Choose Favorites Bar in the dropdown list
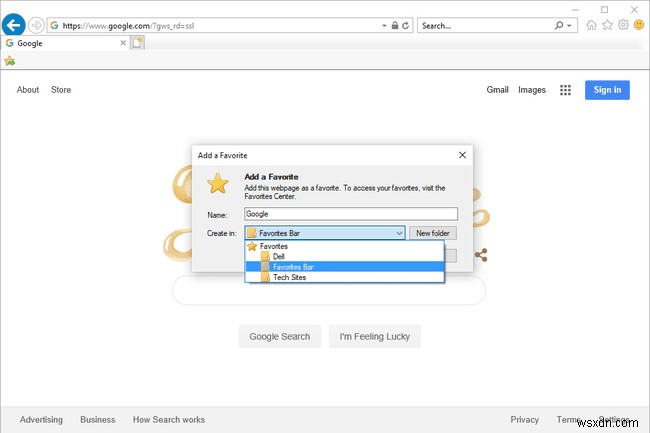 (344, 267)
